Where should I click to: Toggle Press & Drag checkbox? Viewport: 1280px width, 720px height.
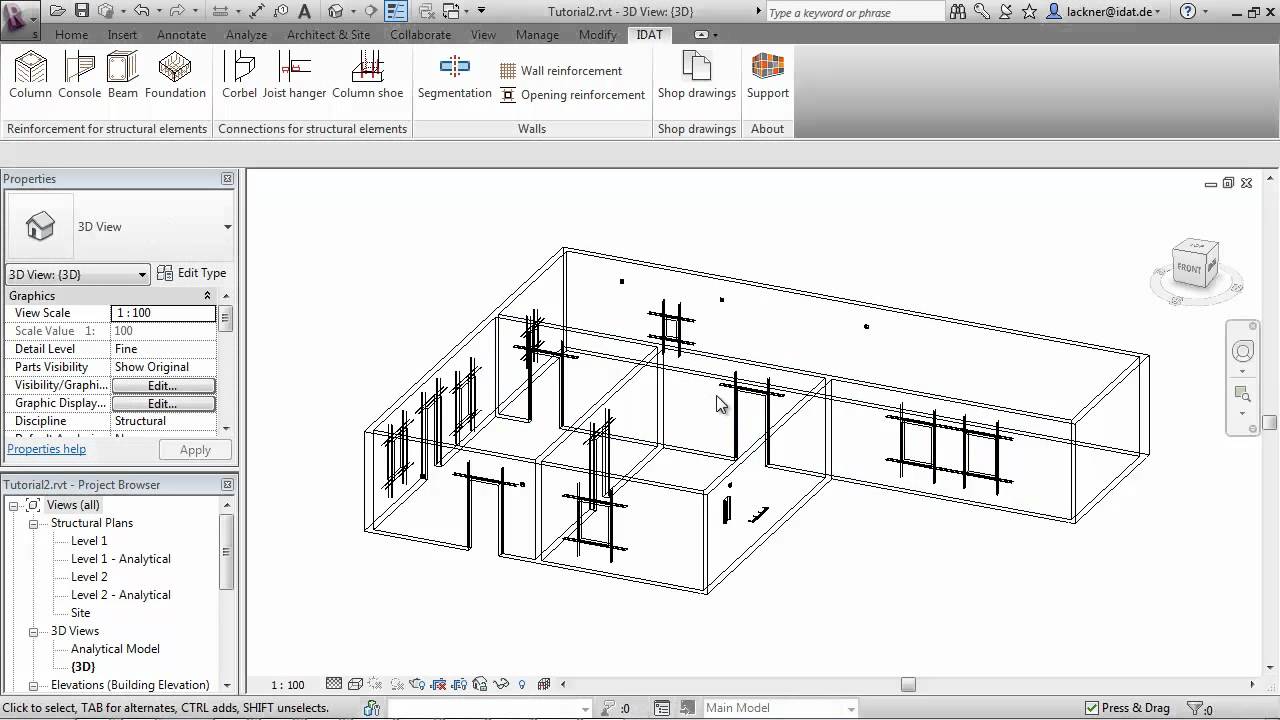pyautogui.click(x=1092, y=708)
